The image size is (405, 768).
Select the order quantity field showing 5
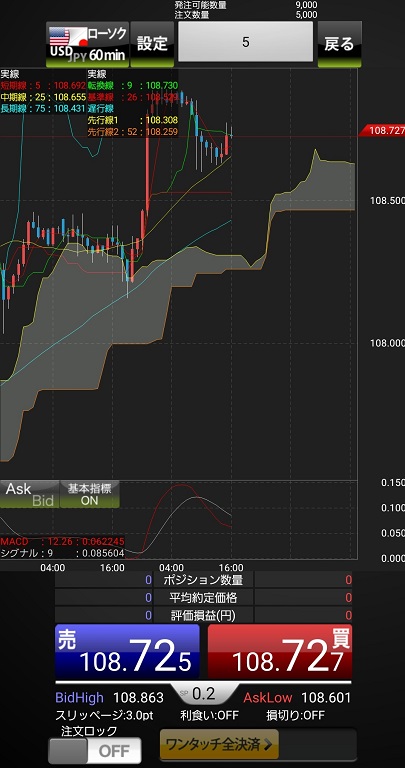pyautogui.click(x=245, y=42)
